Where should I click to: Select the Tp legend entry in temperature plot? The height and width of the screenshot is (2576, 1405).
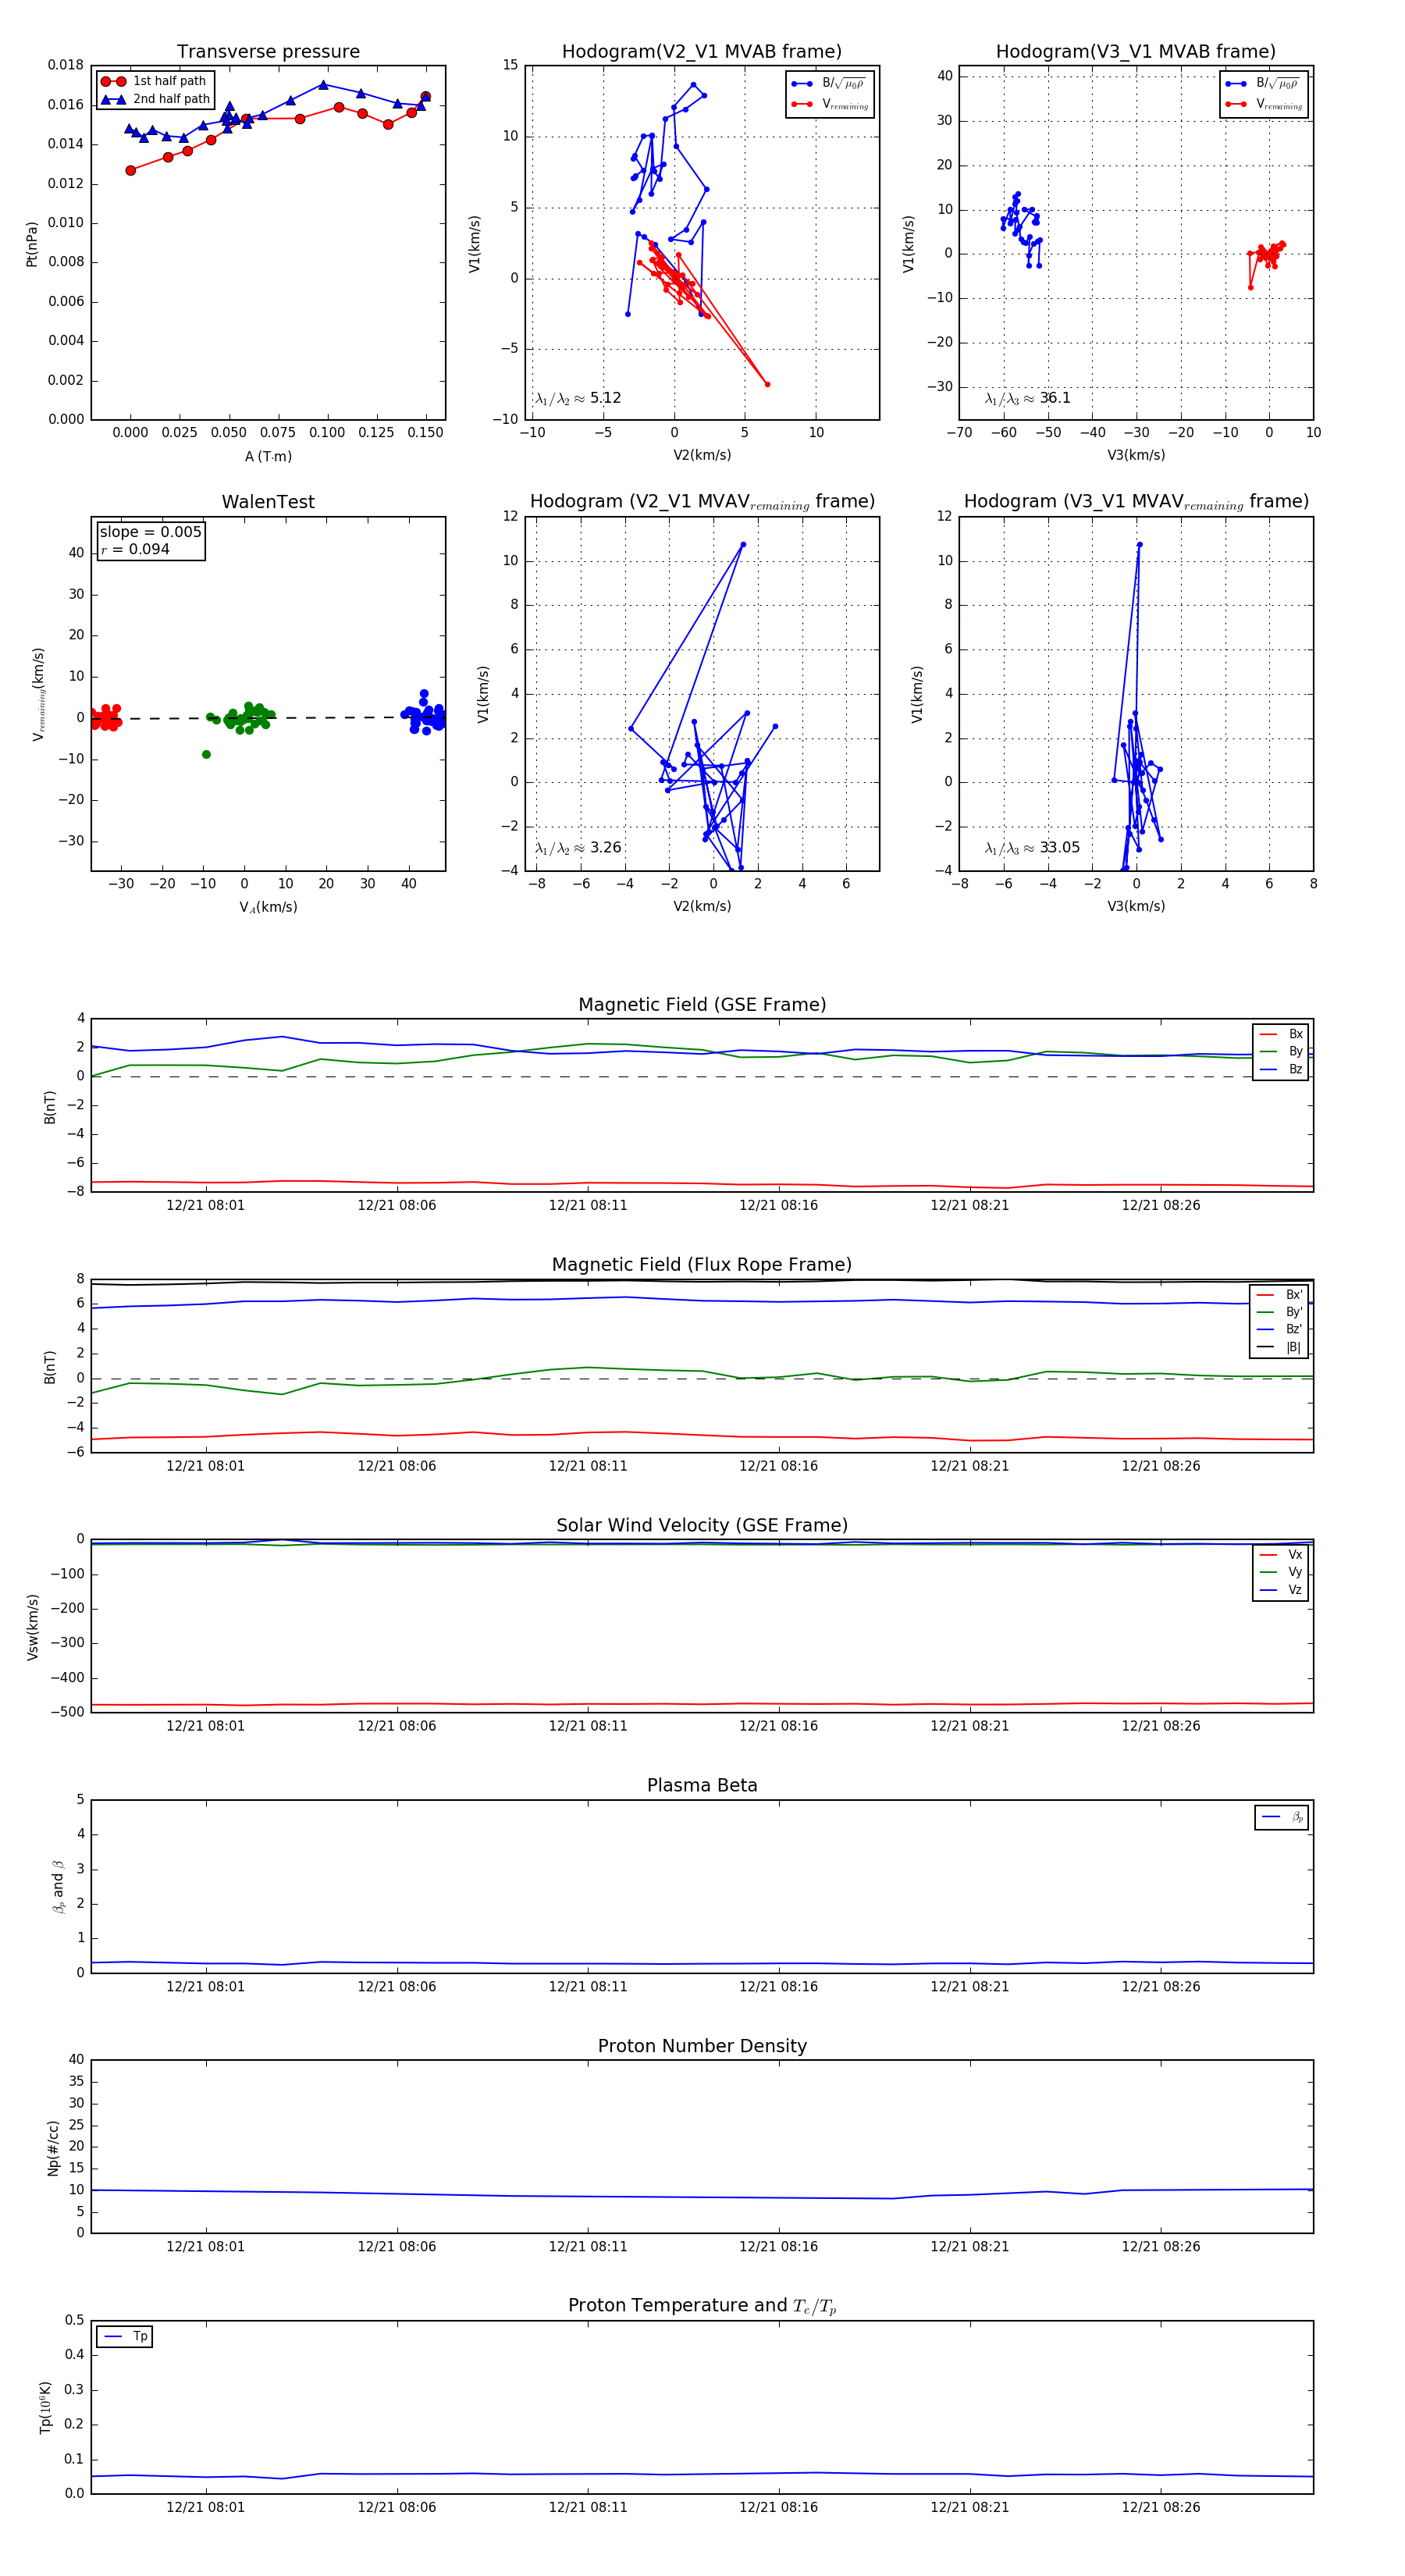pyautogui.click(x=125, y=2336)
